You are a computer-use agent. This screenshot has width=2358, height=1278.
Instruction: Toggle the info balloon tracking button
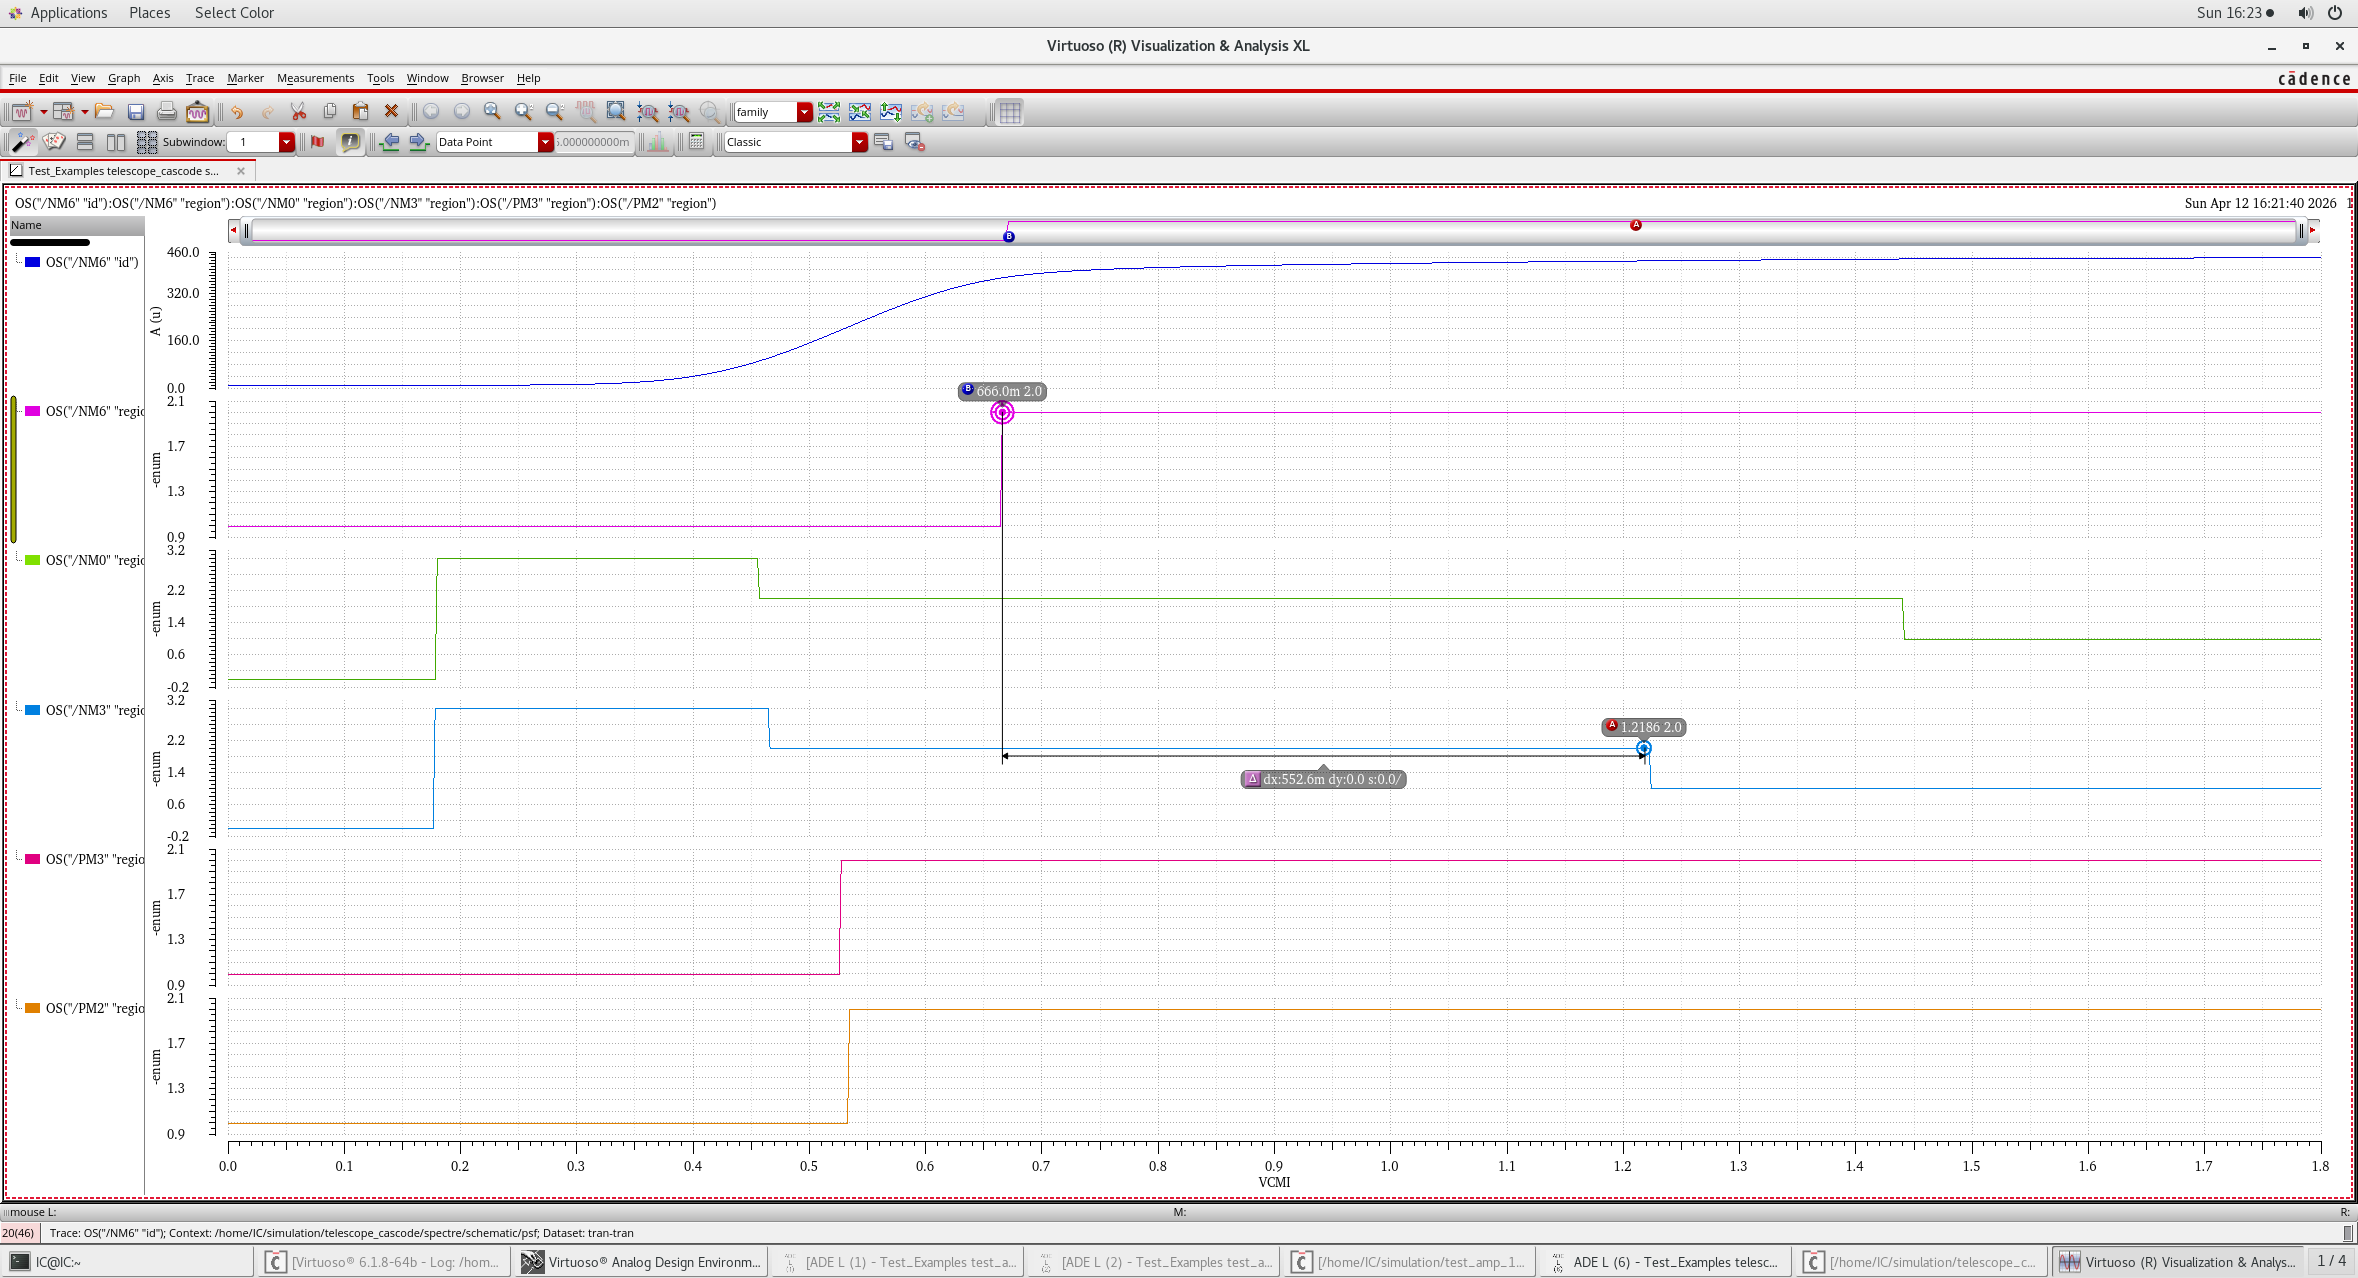click(x=350, y=142)
